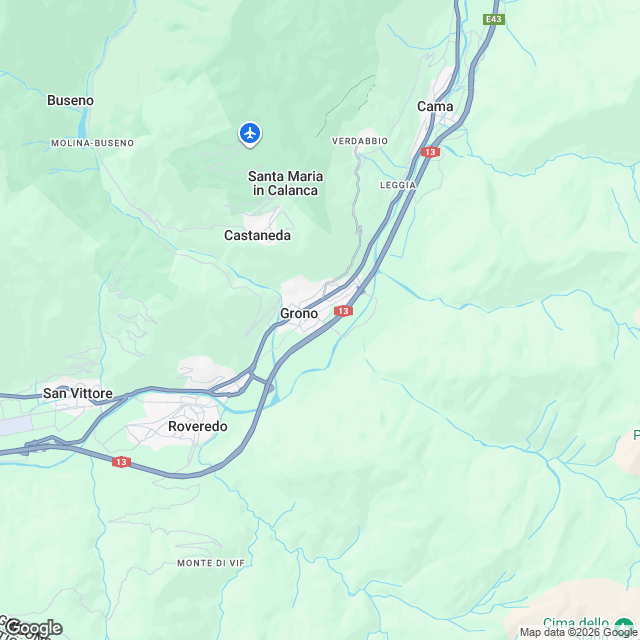The height and width of the screenshot is (640, 640).
Task: Select the Cama town label
Action: pos(435,107)
